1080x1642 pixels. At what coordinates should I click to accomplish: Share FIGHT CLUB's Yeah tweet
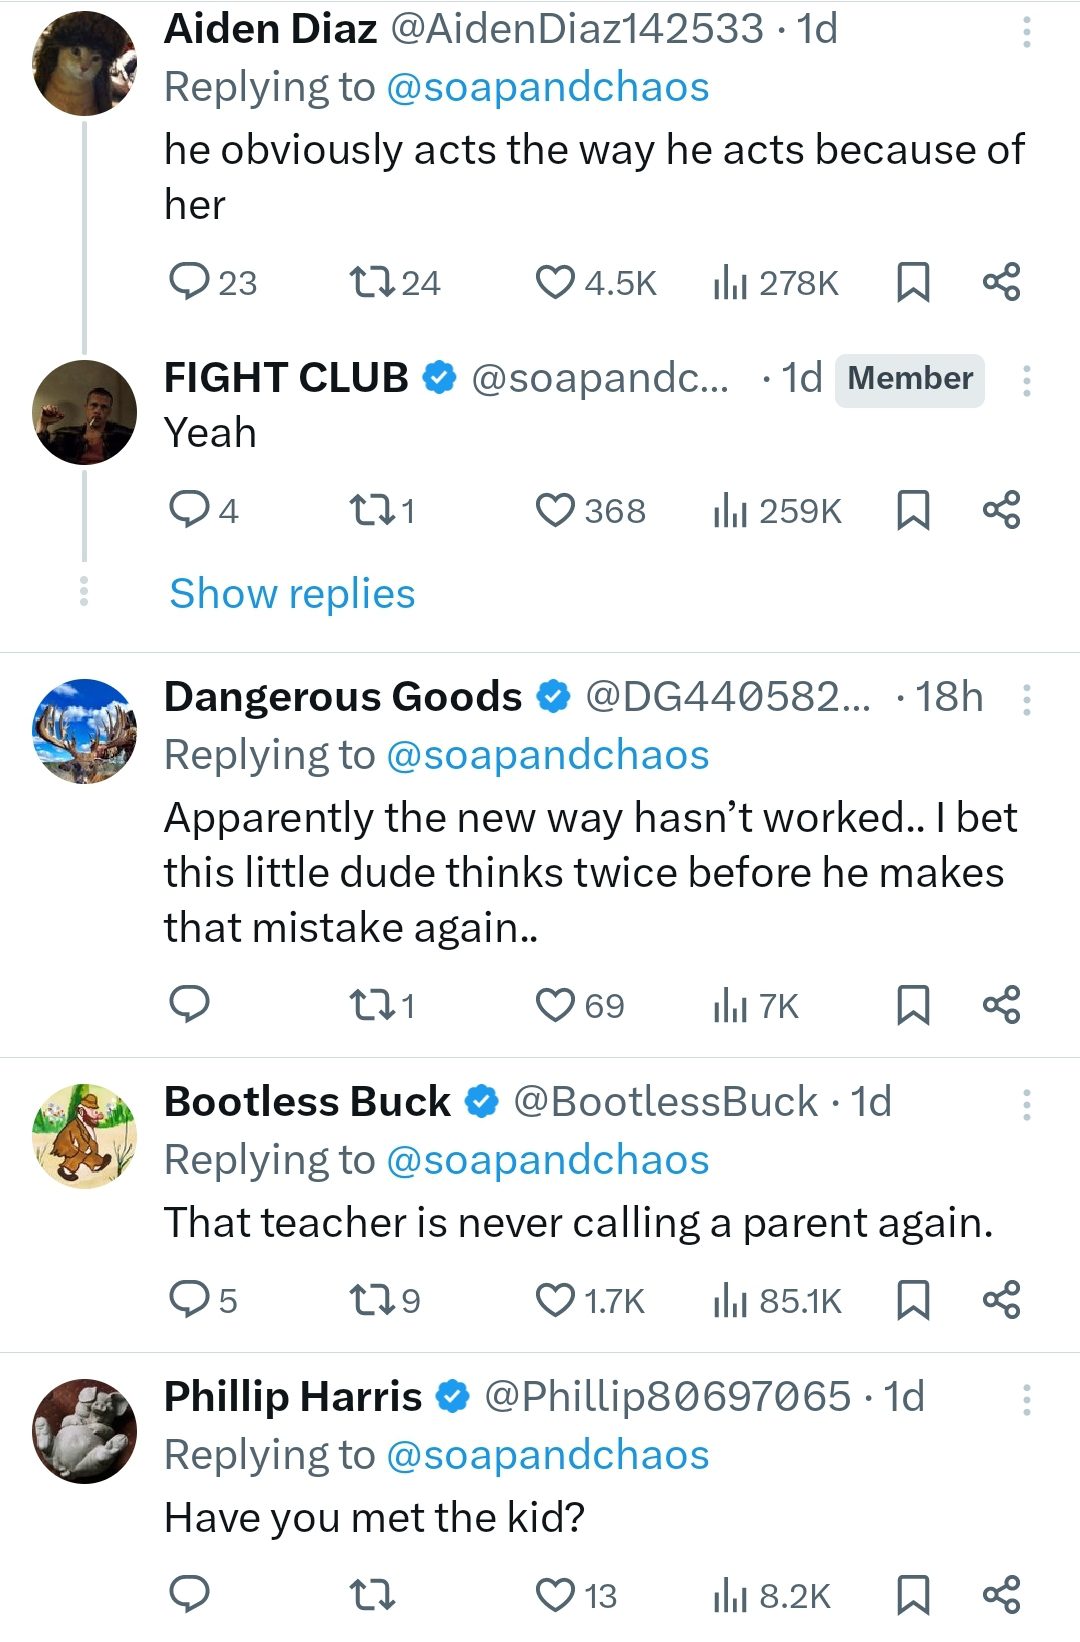click(1001, 510)
